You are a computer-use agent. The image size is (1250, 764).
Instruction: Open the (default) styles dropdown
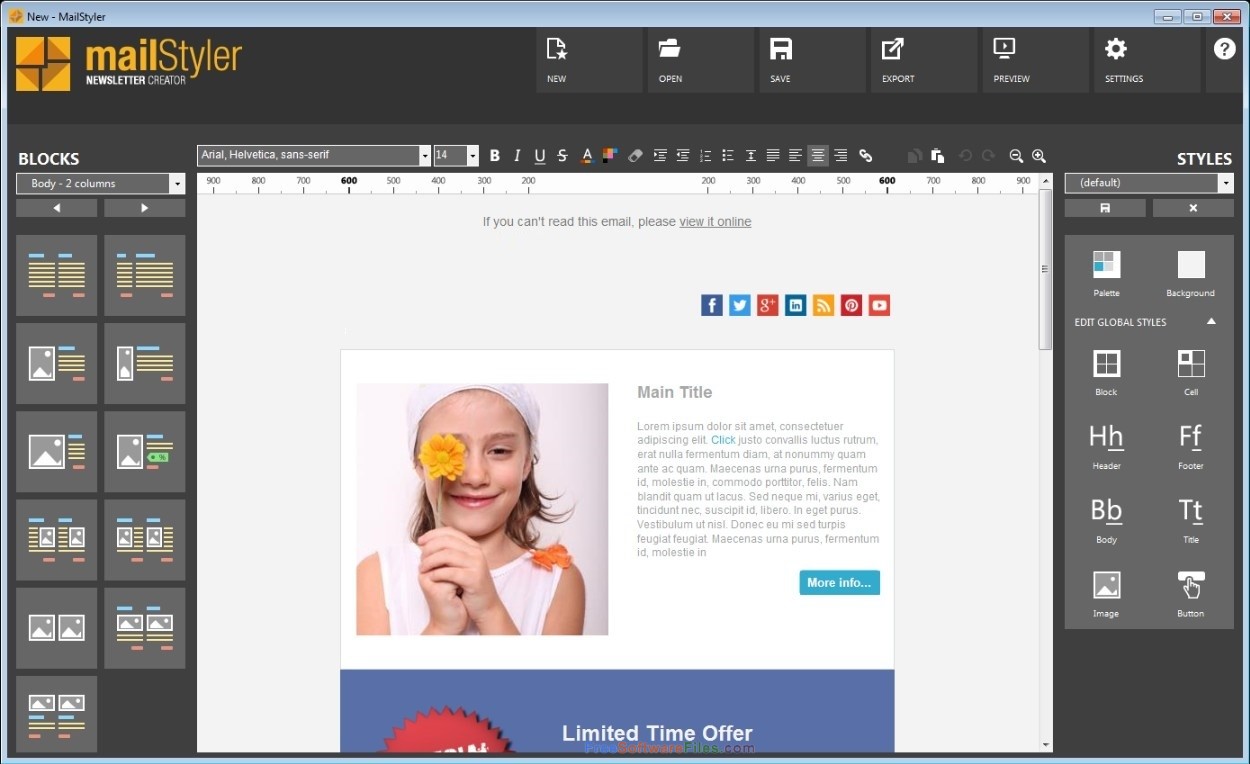(1149, 183)
